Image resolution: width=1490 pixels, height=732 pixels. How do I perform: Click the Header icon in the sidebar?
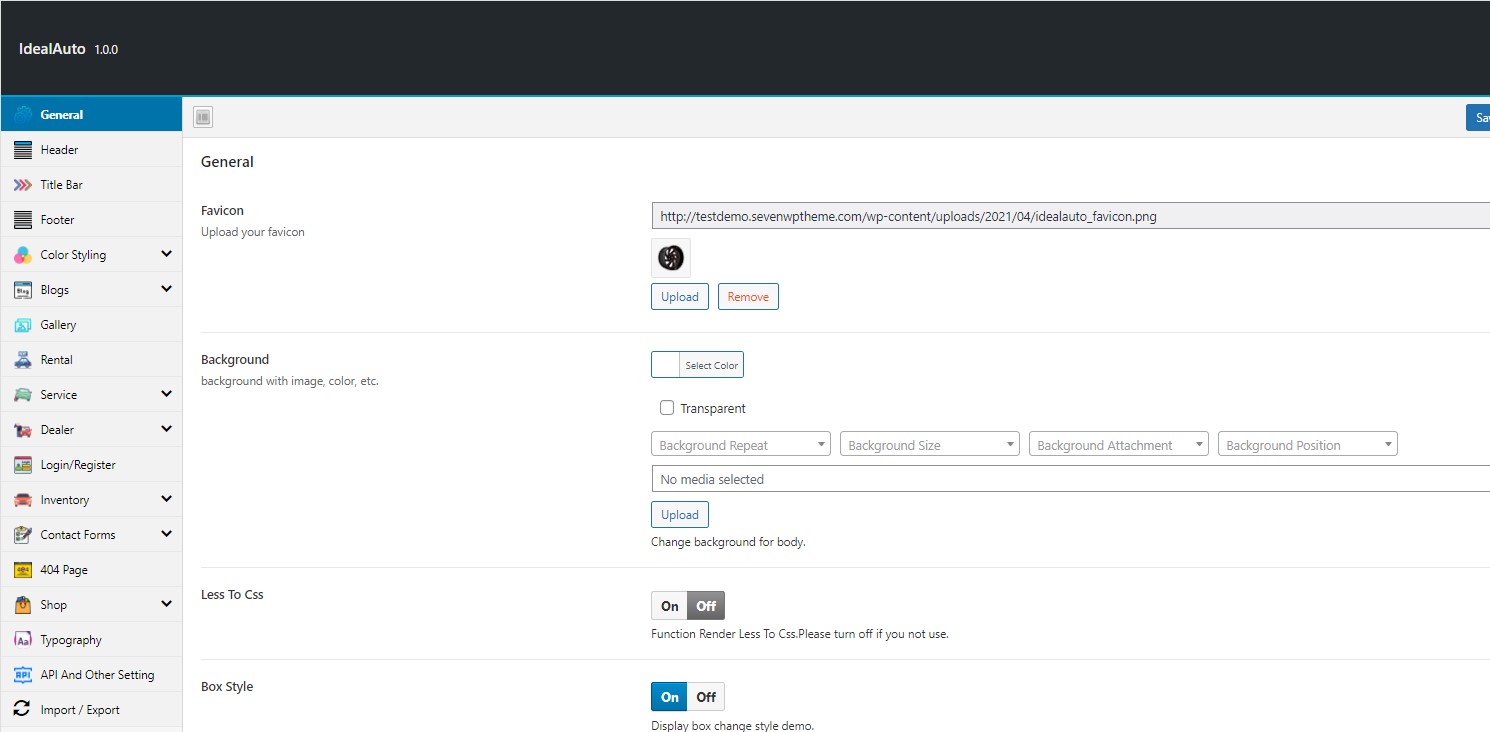(x=22, y=150)
